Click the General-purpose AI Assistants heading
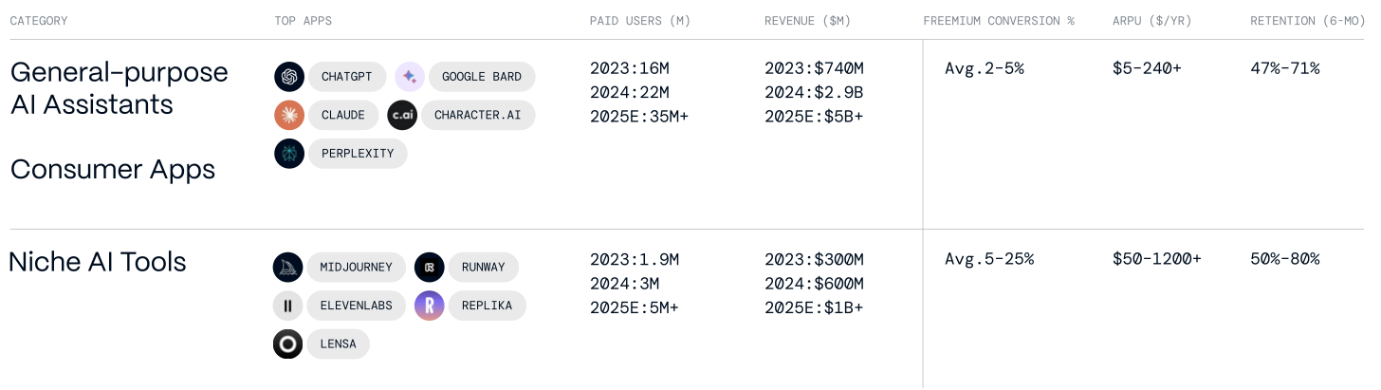The height and width of the screenshot is (390, 1381). 119,88
